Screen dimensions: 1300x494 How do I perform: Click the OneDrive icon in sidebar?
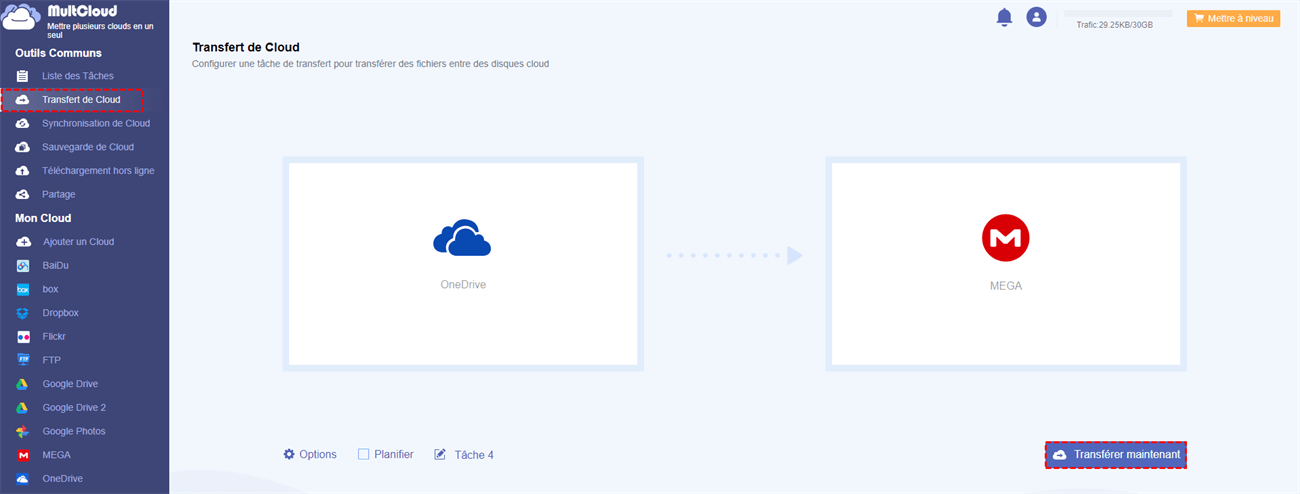coord(23,479)
